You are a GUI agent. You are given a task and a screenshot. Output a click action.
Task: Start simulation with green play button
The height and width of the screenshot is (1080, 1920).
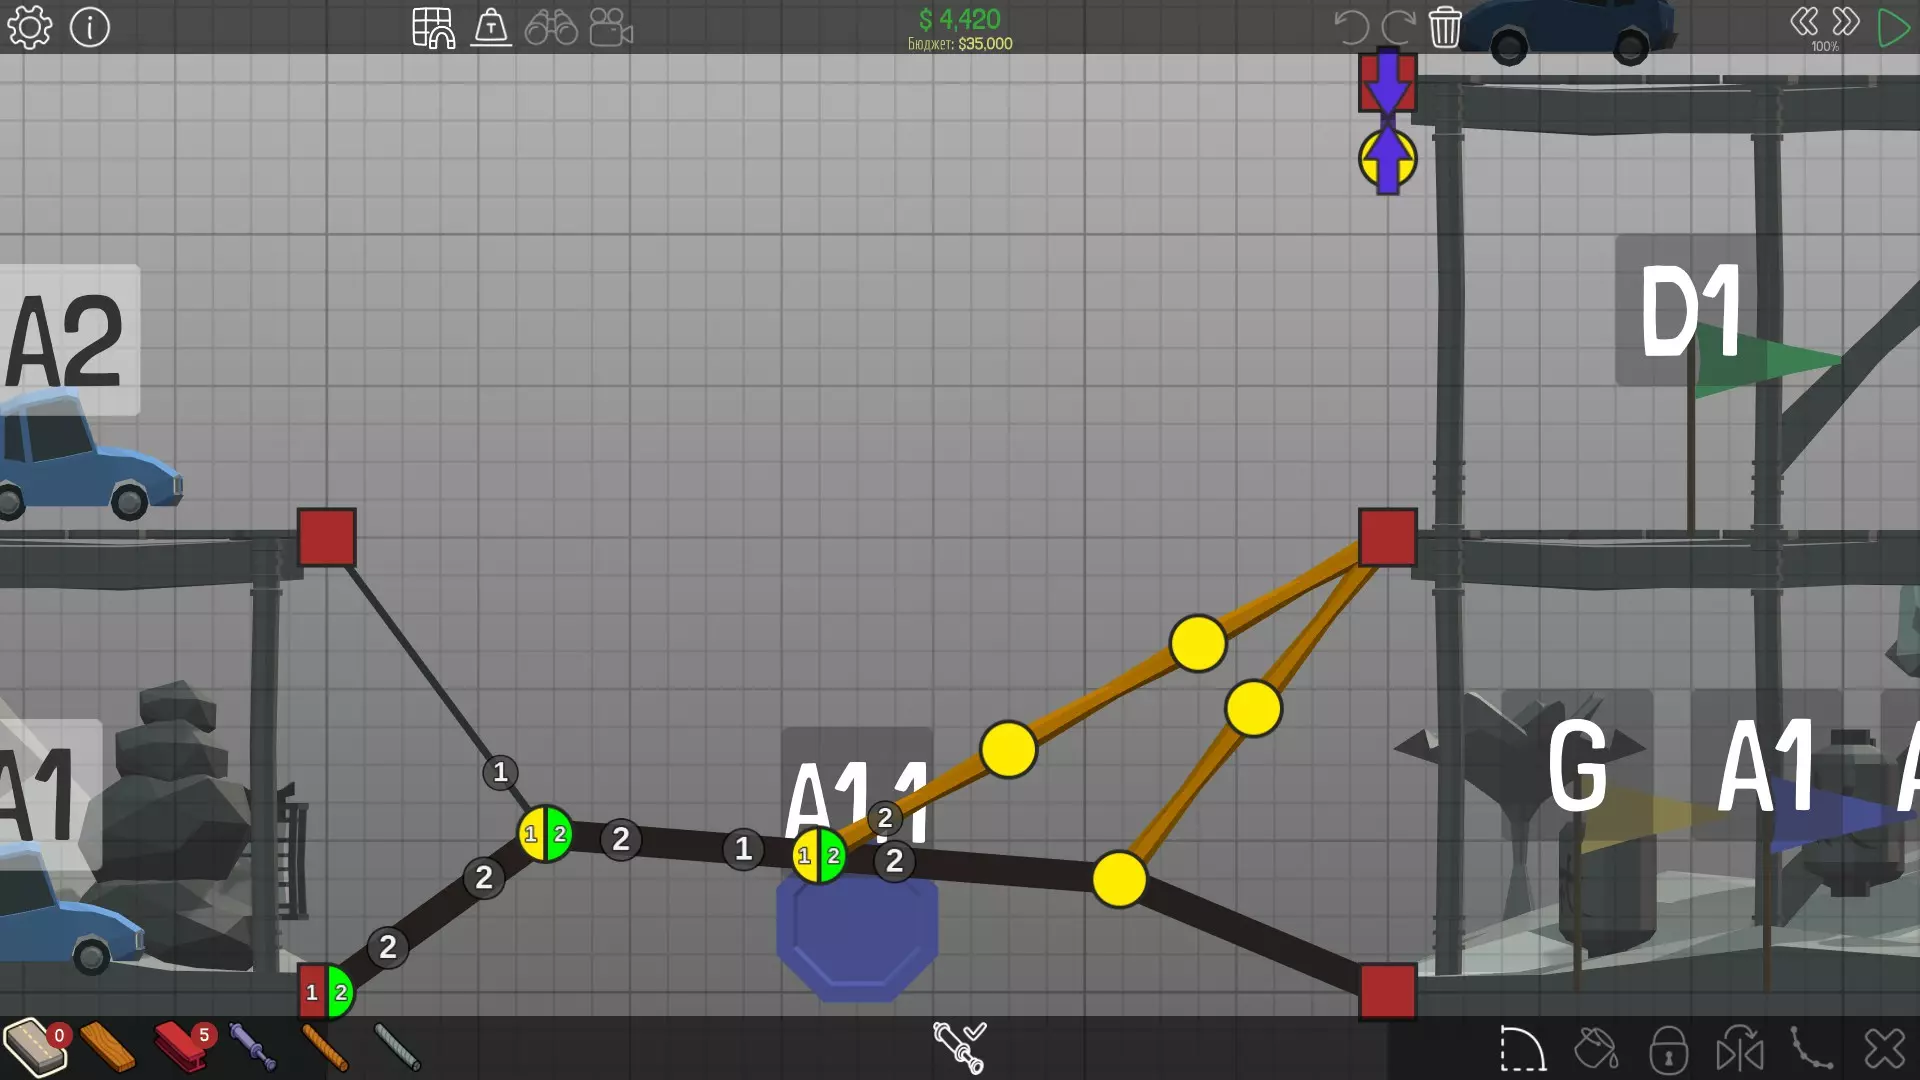(x=1893, y=27)
